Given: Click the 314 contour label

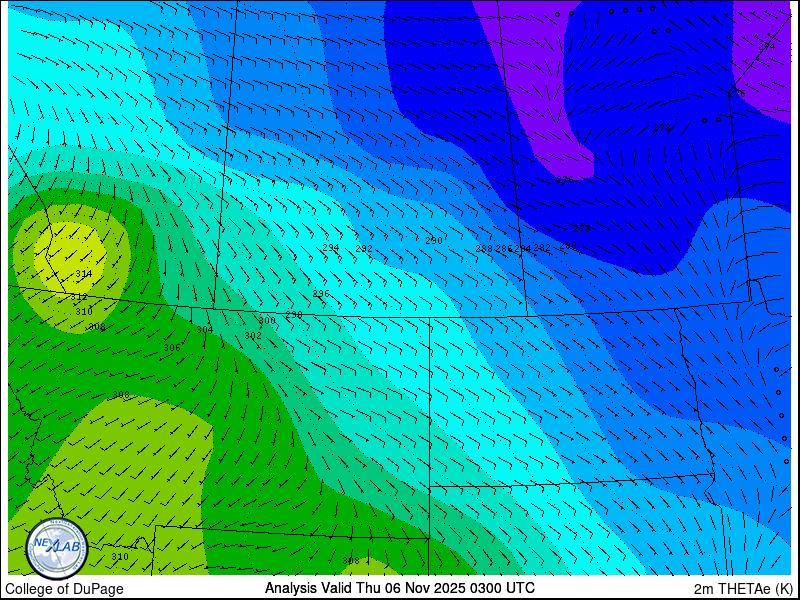Looking at the screenshot, I should point(84,274).
